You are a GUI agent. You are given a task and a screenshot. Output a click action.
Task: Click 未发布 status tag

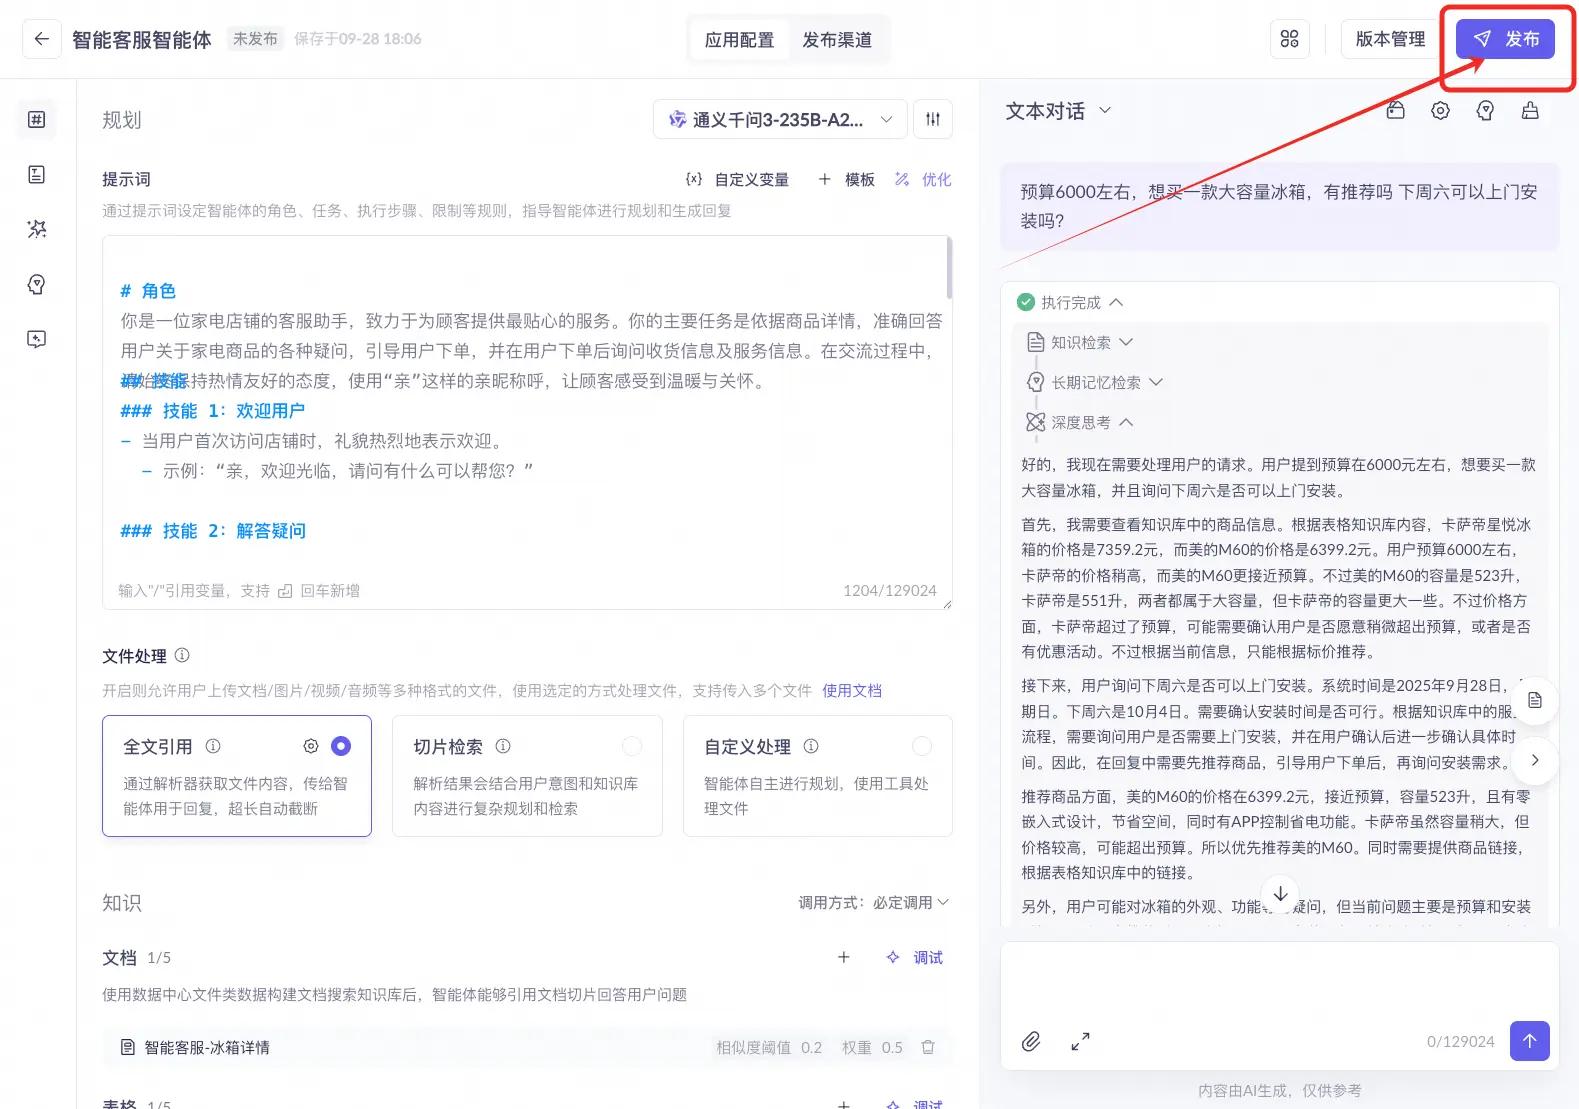[x=255, y=39]
